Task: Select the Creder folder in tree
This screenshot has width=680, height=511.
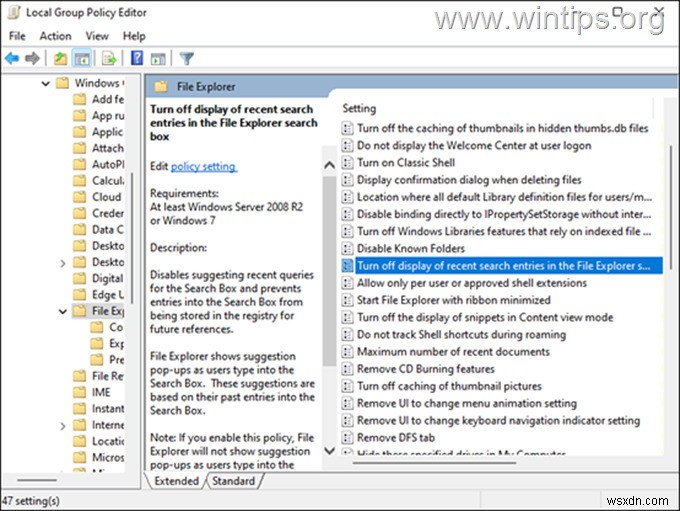Action: point(108,213)
